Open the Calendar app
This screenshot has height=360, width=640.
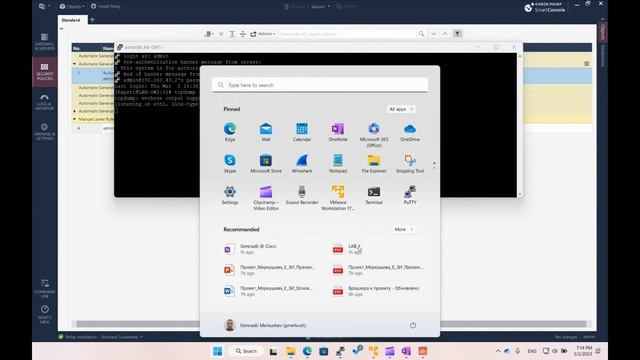pyautogui.click(x=302, y=132)
